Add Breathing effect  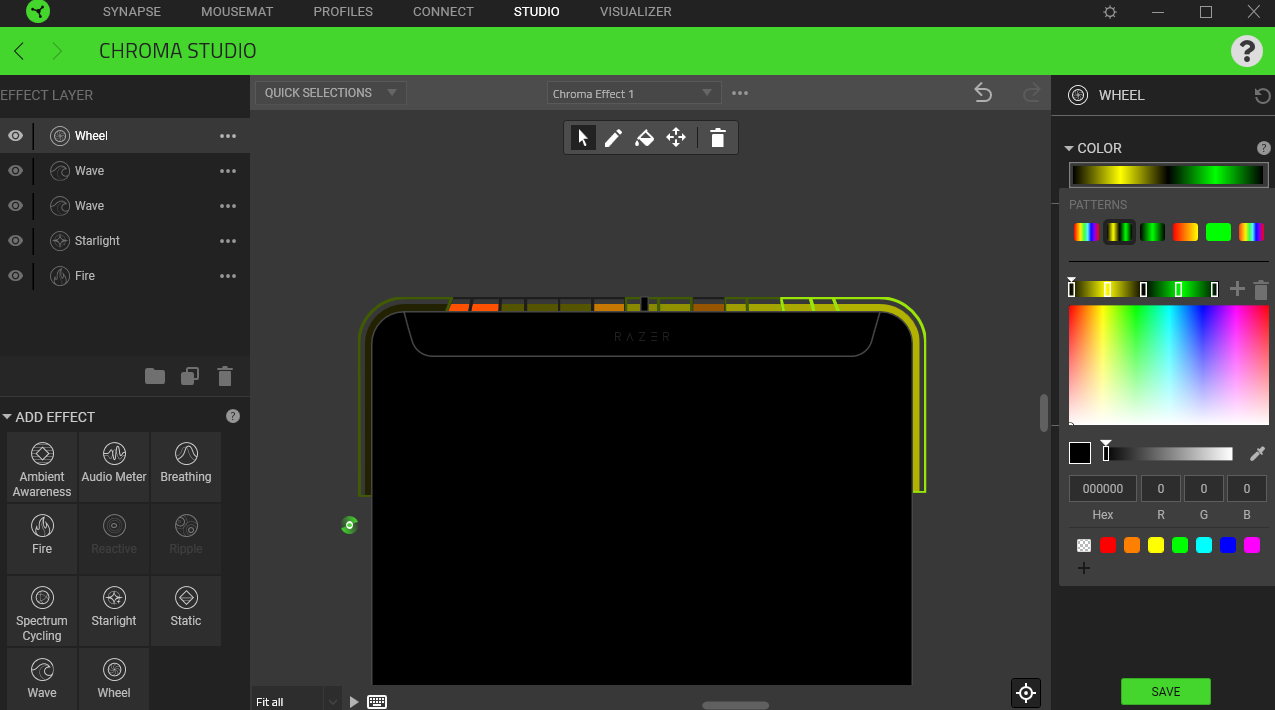click(x=186, y=467)
